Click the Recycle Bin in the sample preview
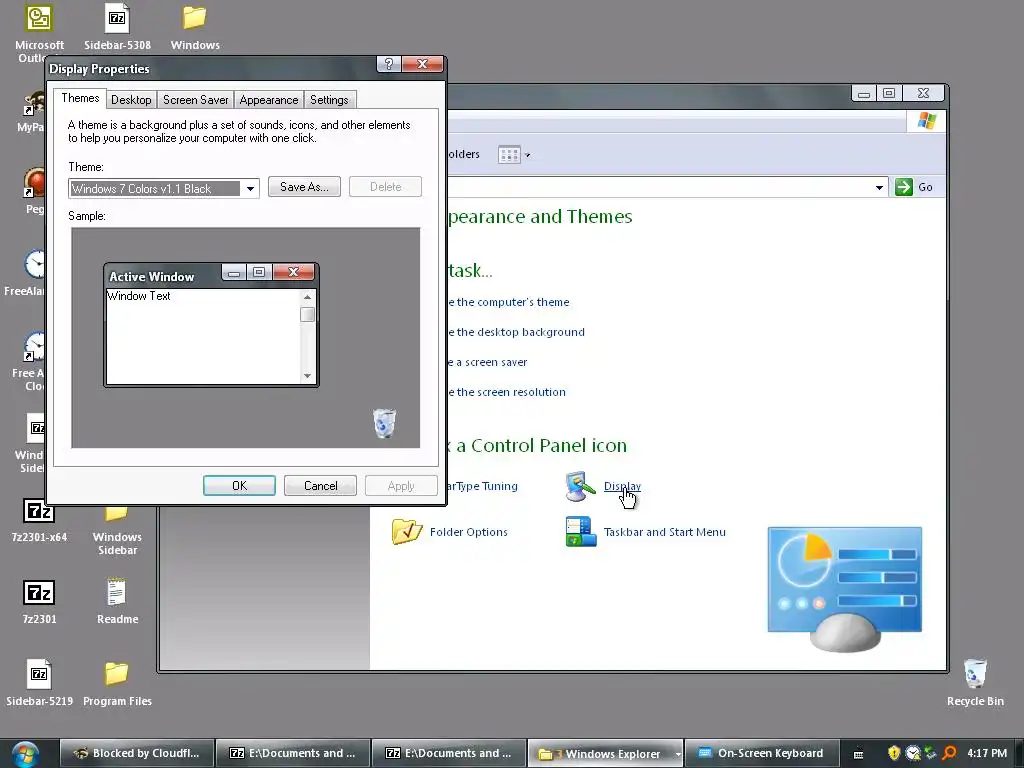 pos(384,423)
